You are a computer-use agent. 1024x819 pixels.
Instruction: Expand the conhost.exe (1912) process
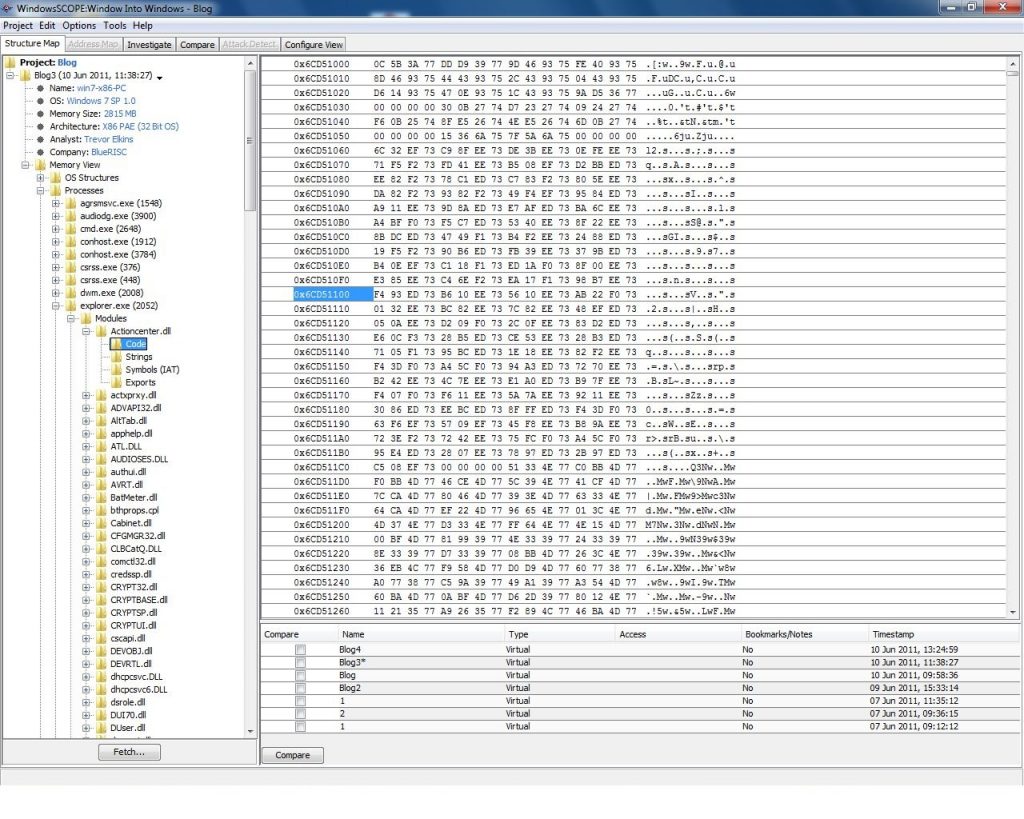[56, 242]
